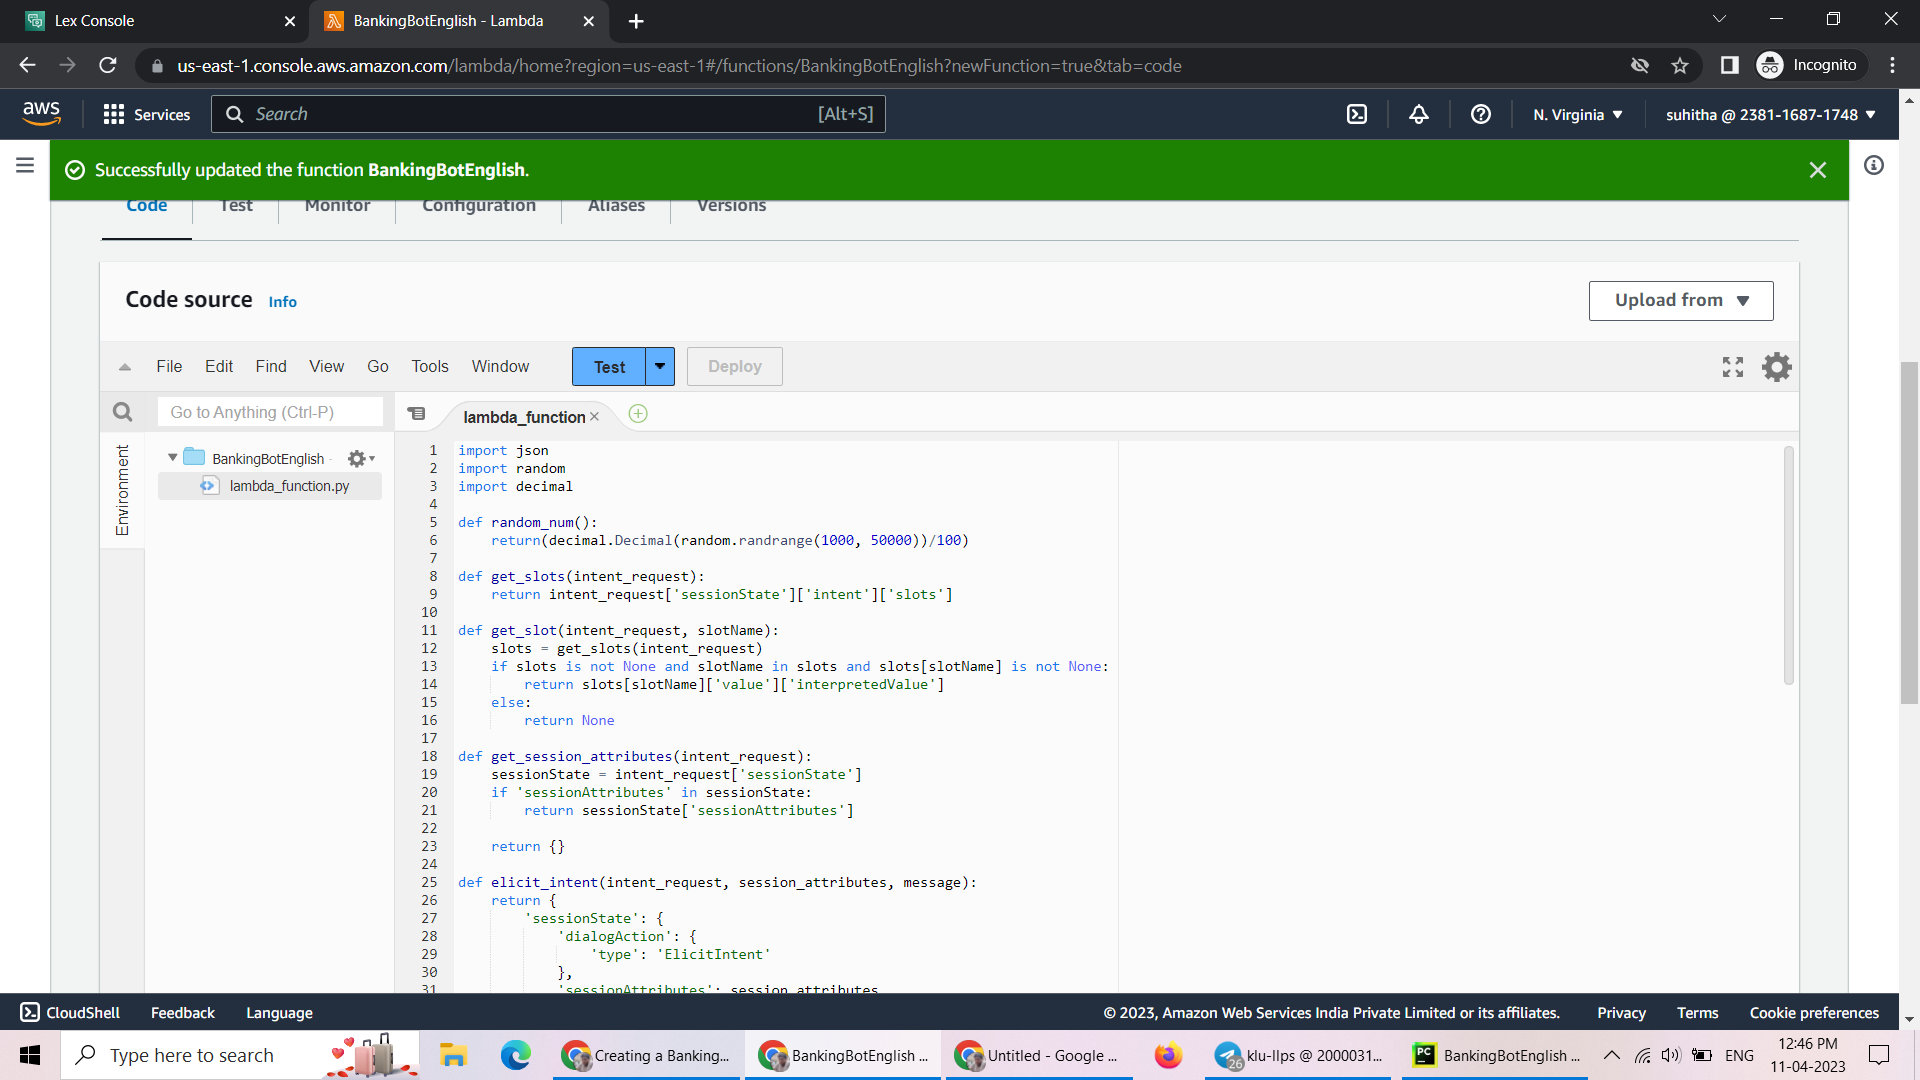Switch to the Monitor tab
This screenshot has height=1080, width=1920.
(x=336, y=205)
